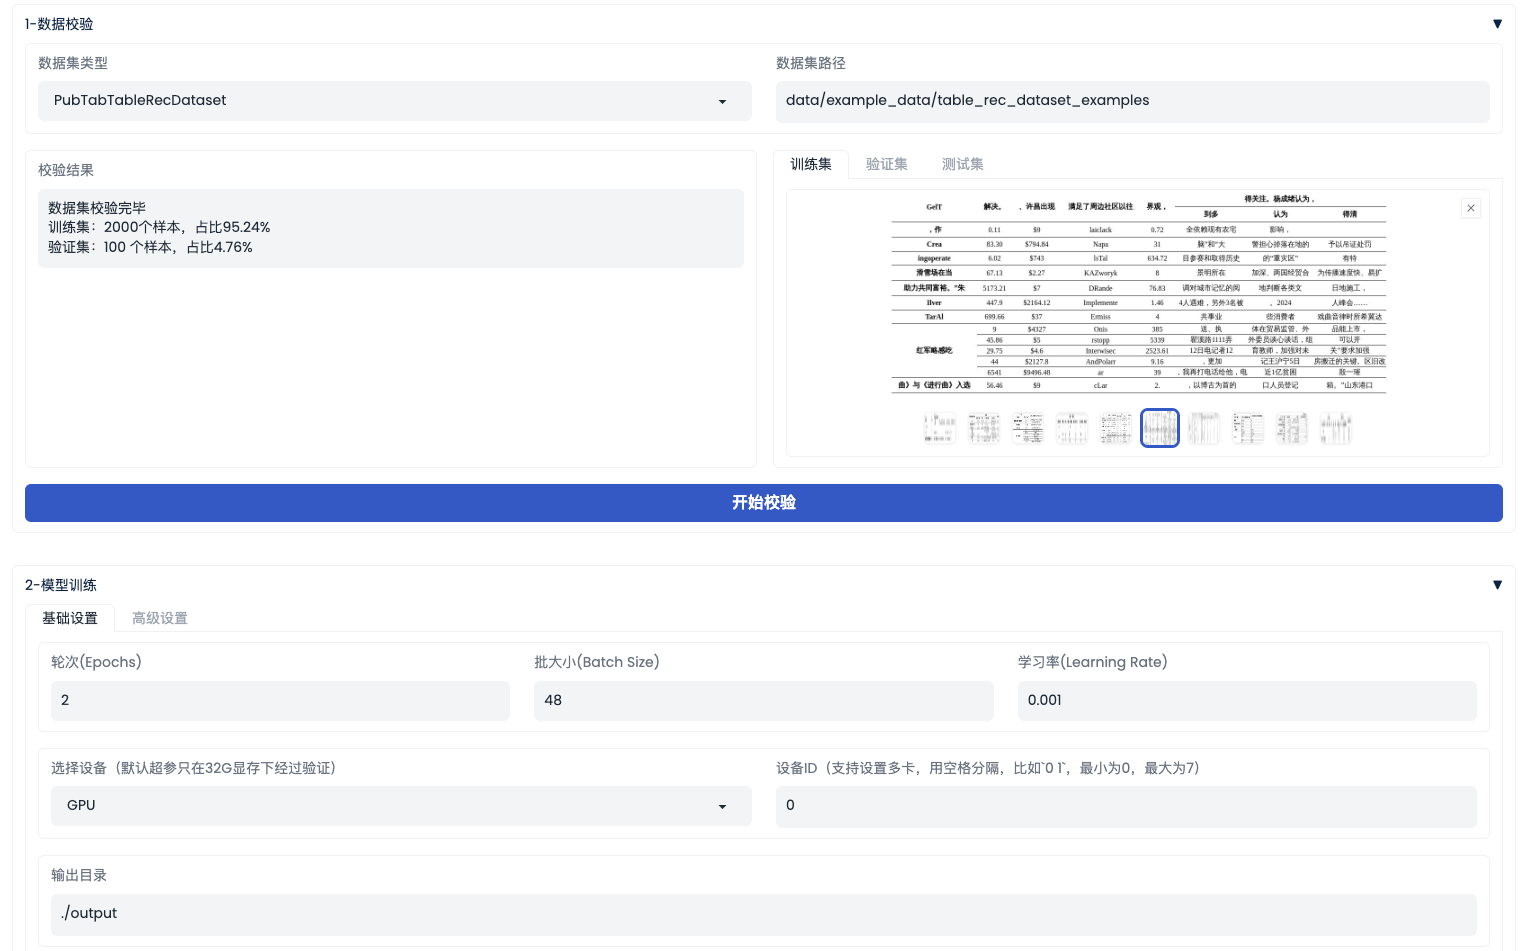Select the first thumbnail in the preview strip
The image size is (1533, 951).
click(x=939, y=427)
